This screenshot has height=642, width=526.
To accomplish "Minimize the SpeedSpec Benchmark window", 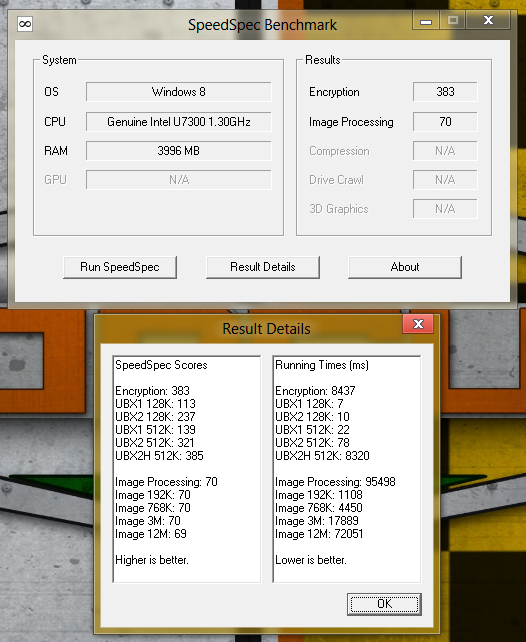I will pyautogui.click(x=426, y=21).
